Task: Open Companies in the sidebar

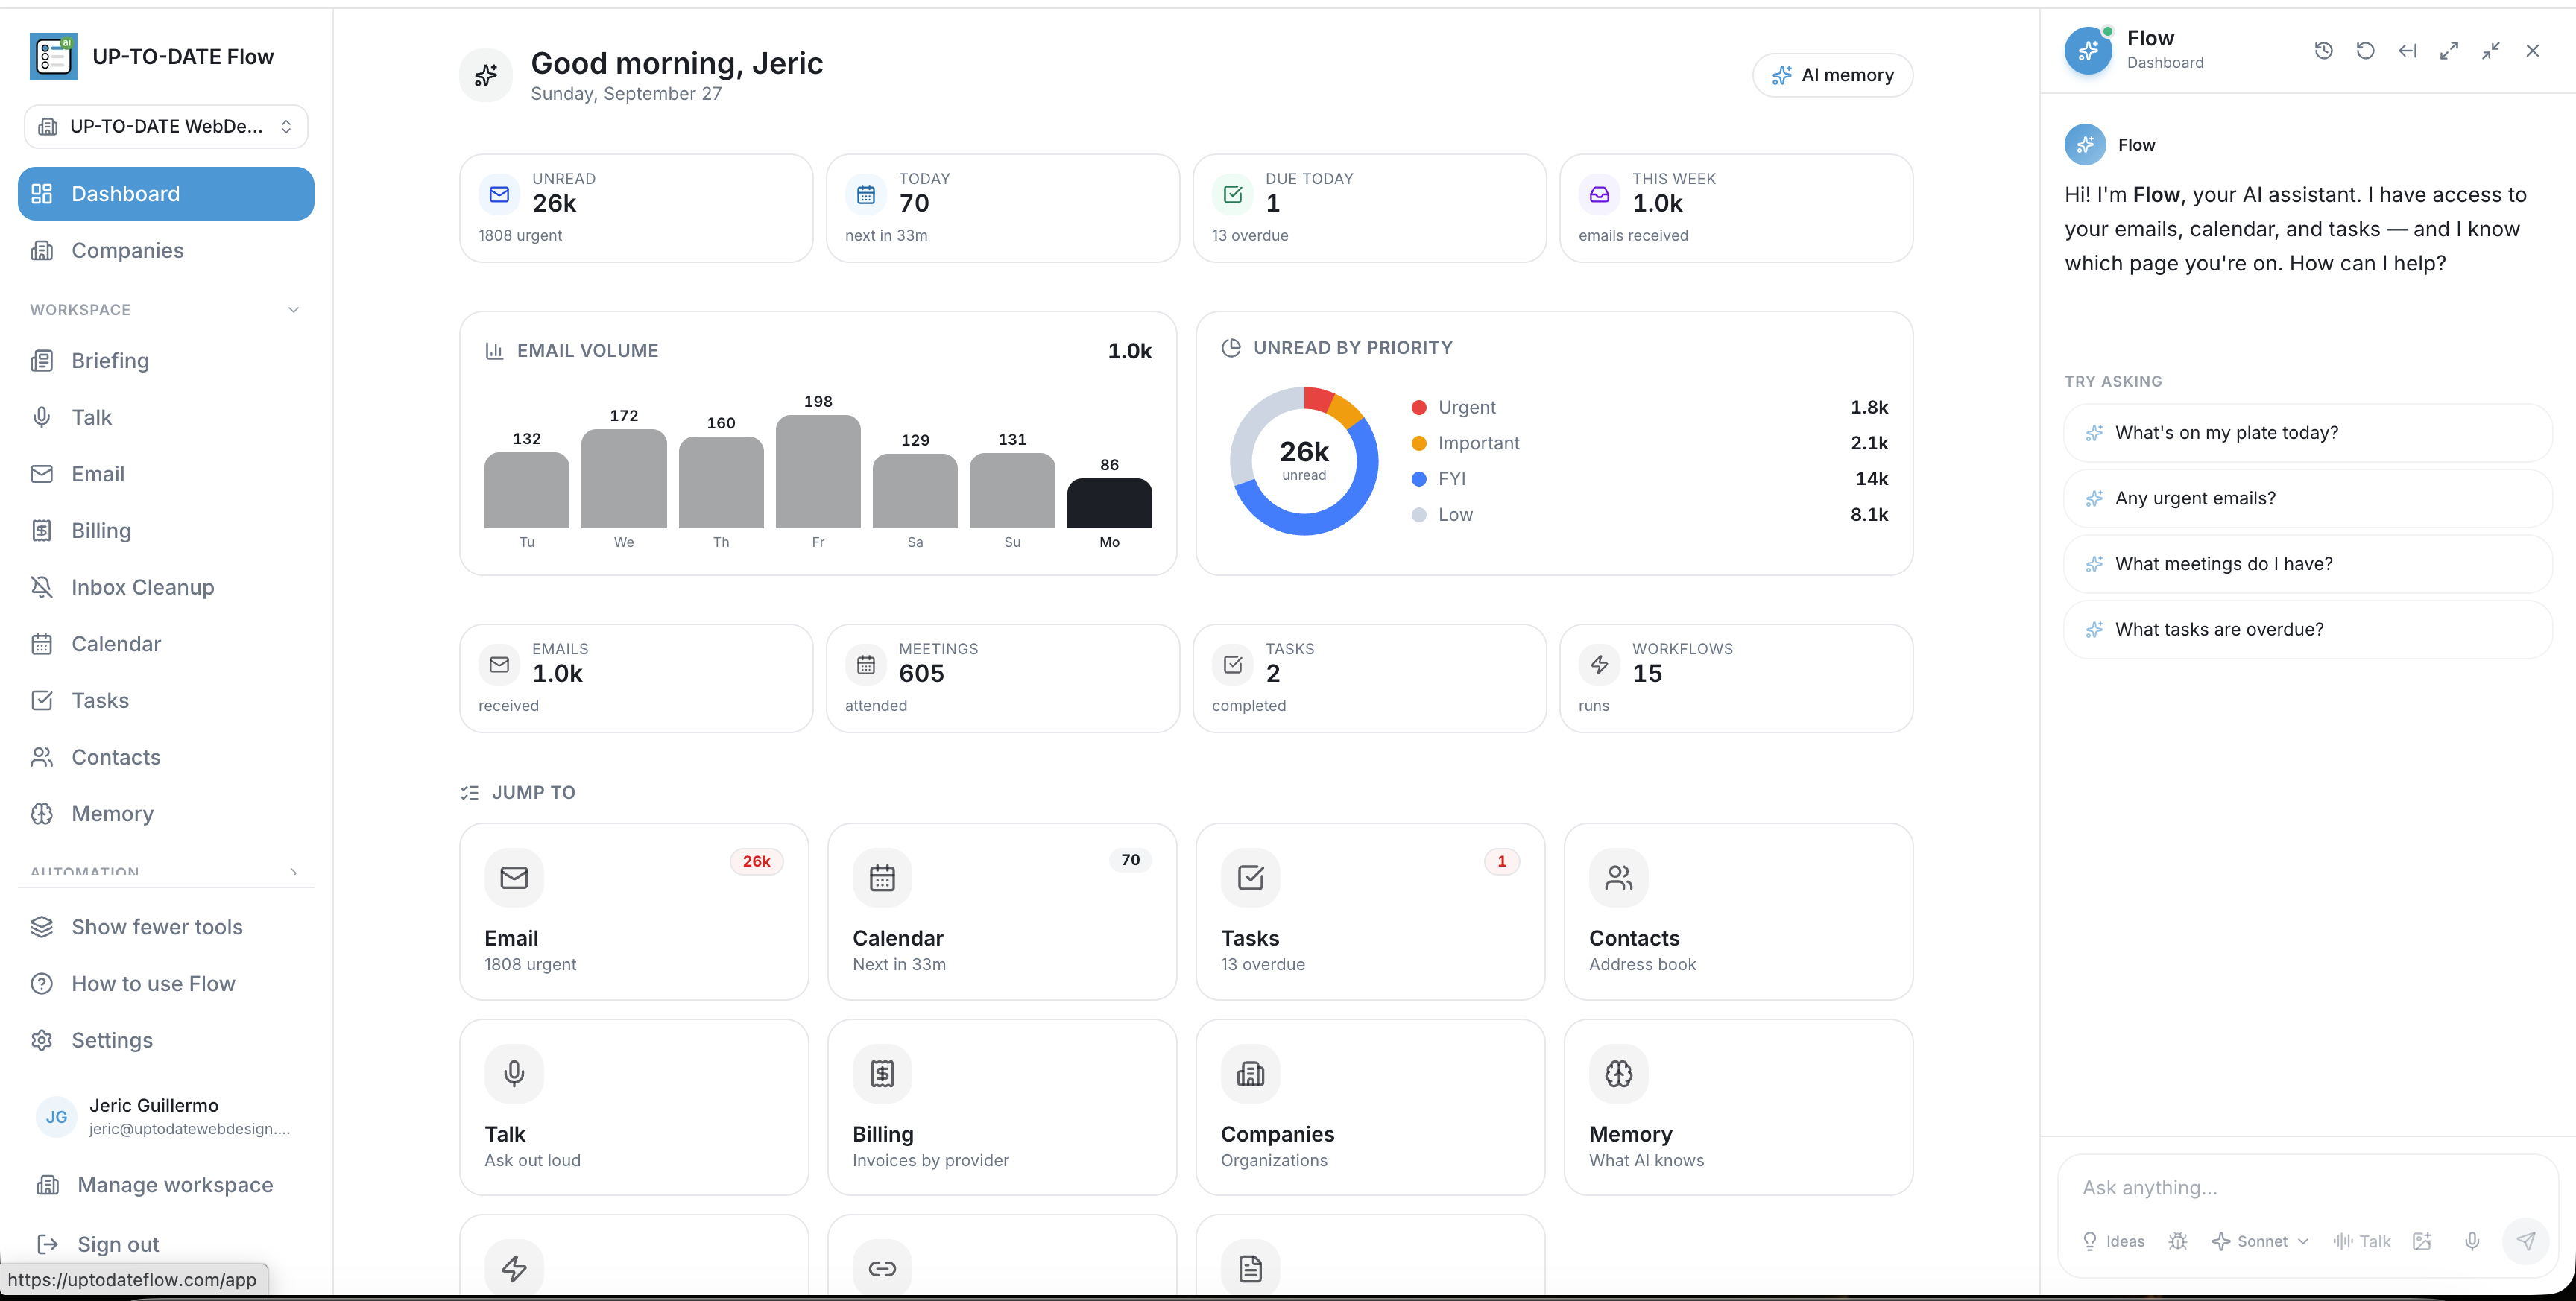Action: tap(166, 251)
